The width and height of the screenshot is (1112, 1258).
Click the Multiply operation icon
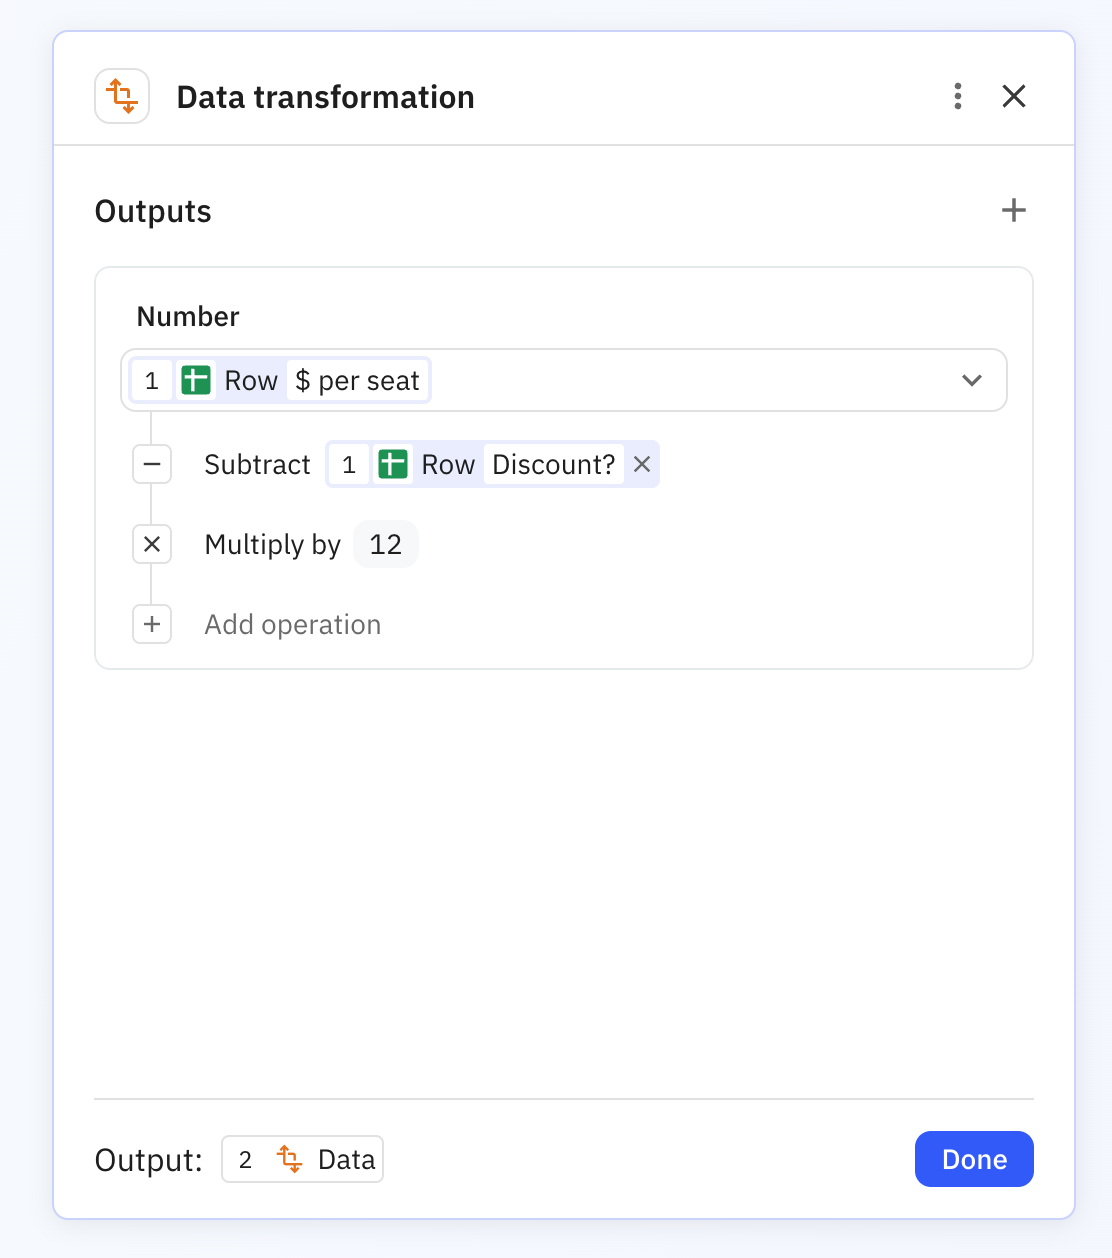pyautogui.click(x=152, y=544)
